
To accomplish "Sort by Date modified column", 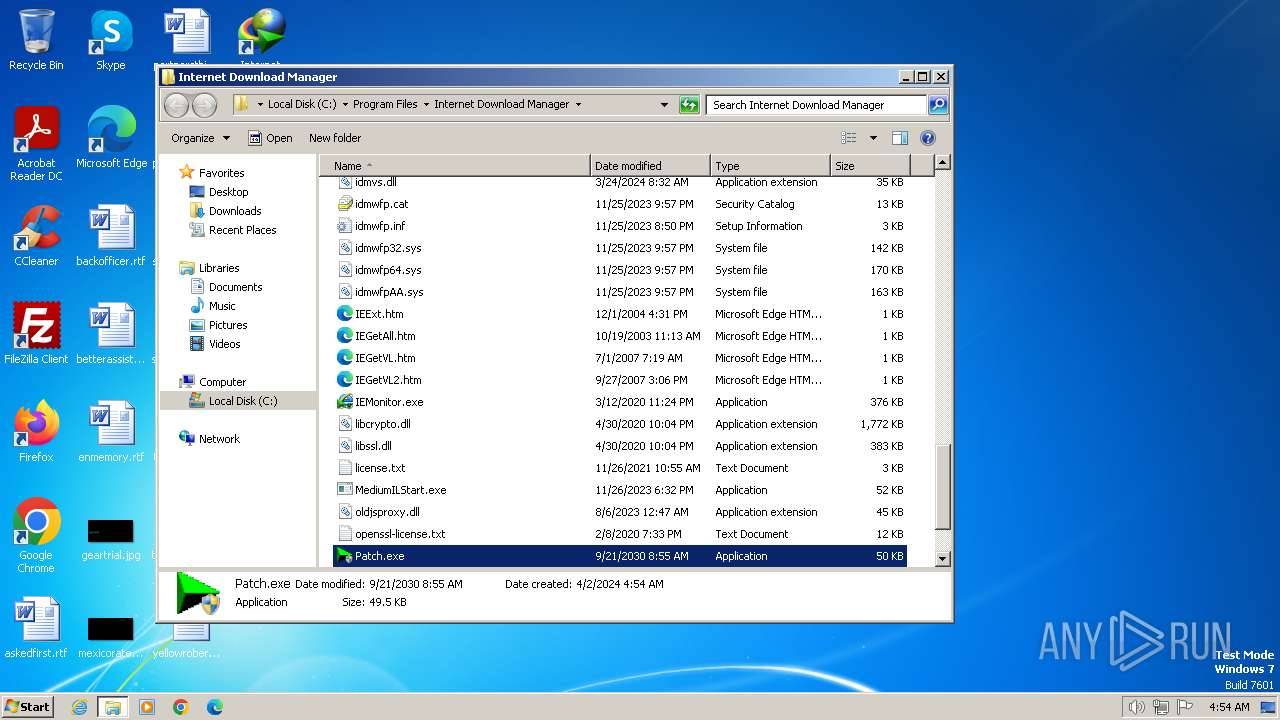I will click(x=650, y=166).
